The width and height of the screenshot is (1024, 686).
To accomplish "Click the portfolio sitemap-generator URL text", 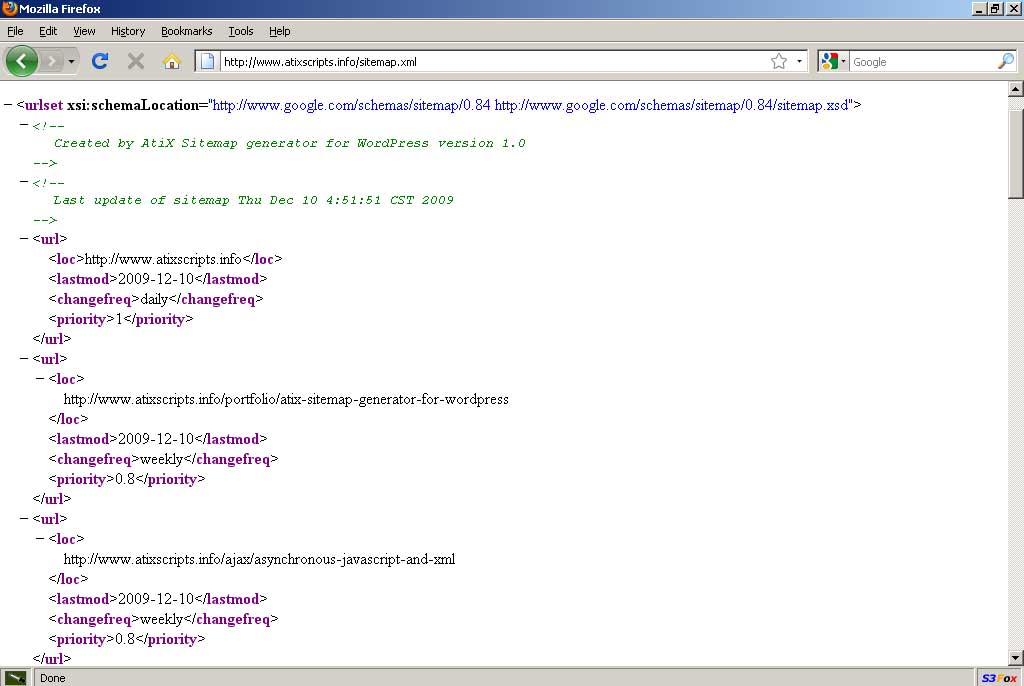I will [286, 399].
